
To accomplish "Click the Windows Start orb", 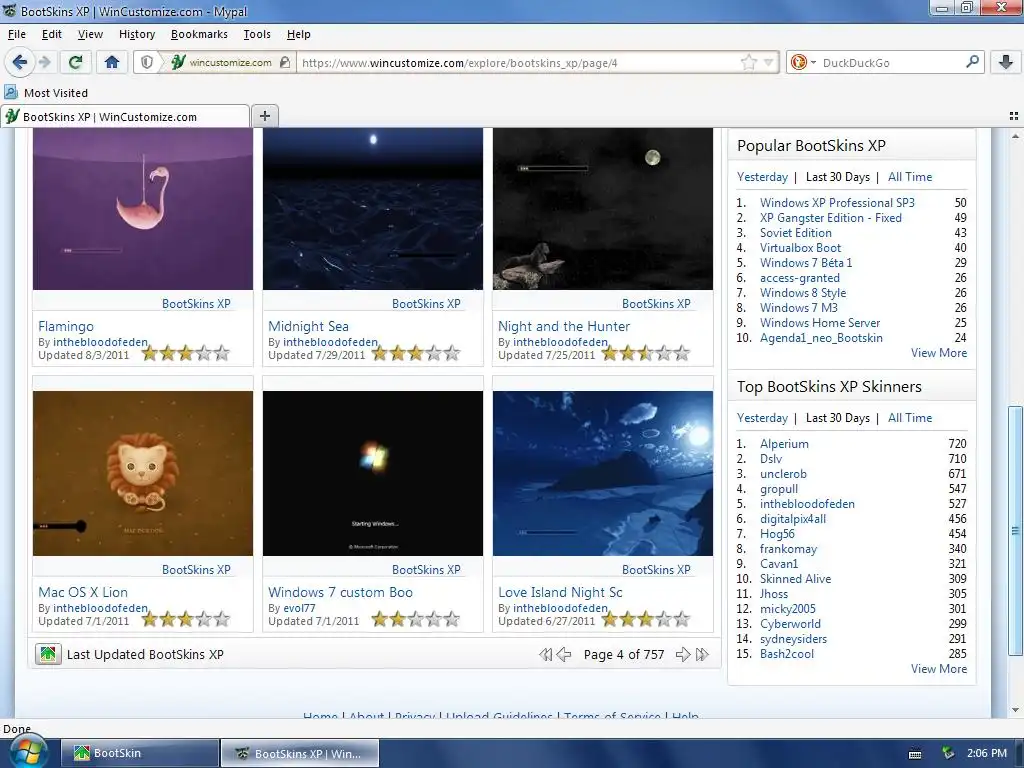I will [x=28, y=752].
